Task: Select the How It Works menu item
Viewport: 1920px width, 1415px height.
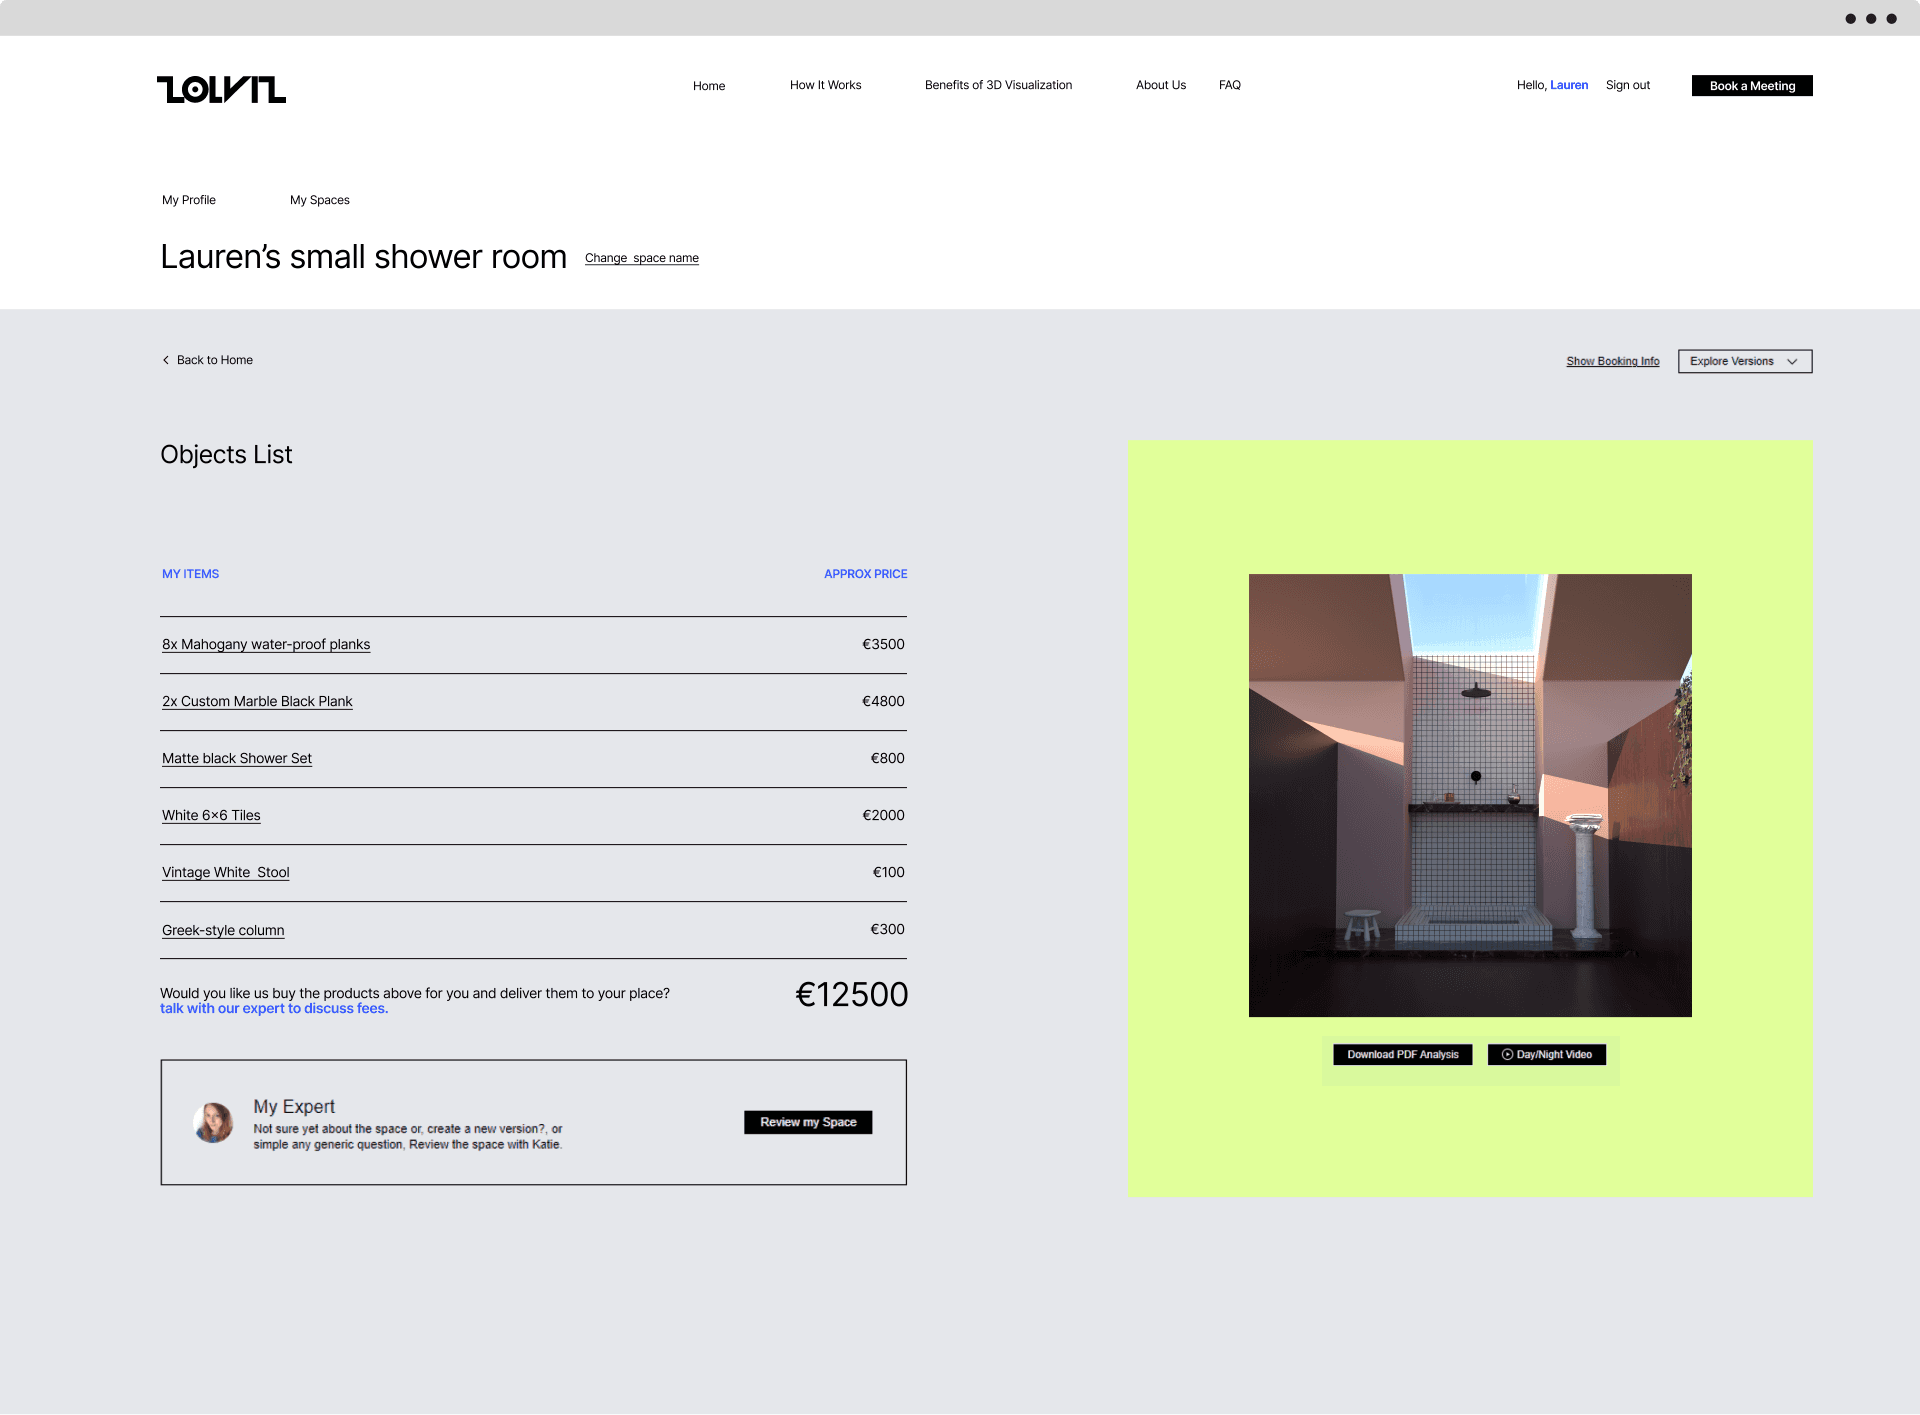Action: (x=826, y=85)
